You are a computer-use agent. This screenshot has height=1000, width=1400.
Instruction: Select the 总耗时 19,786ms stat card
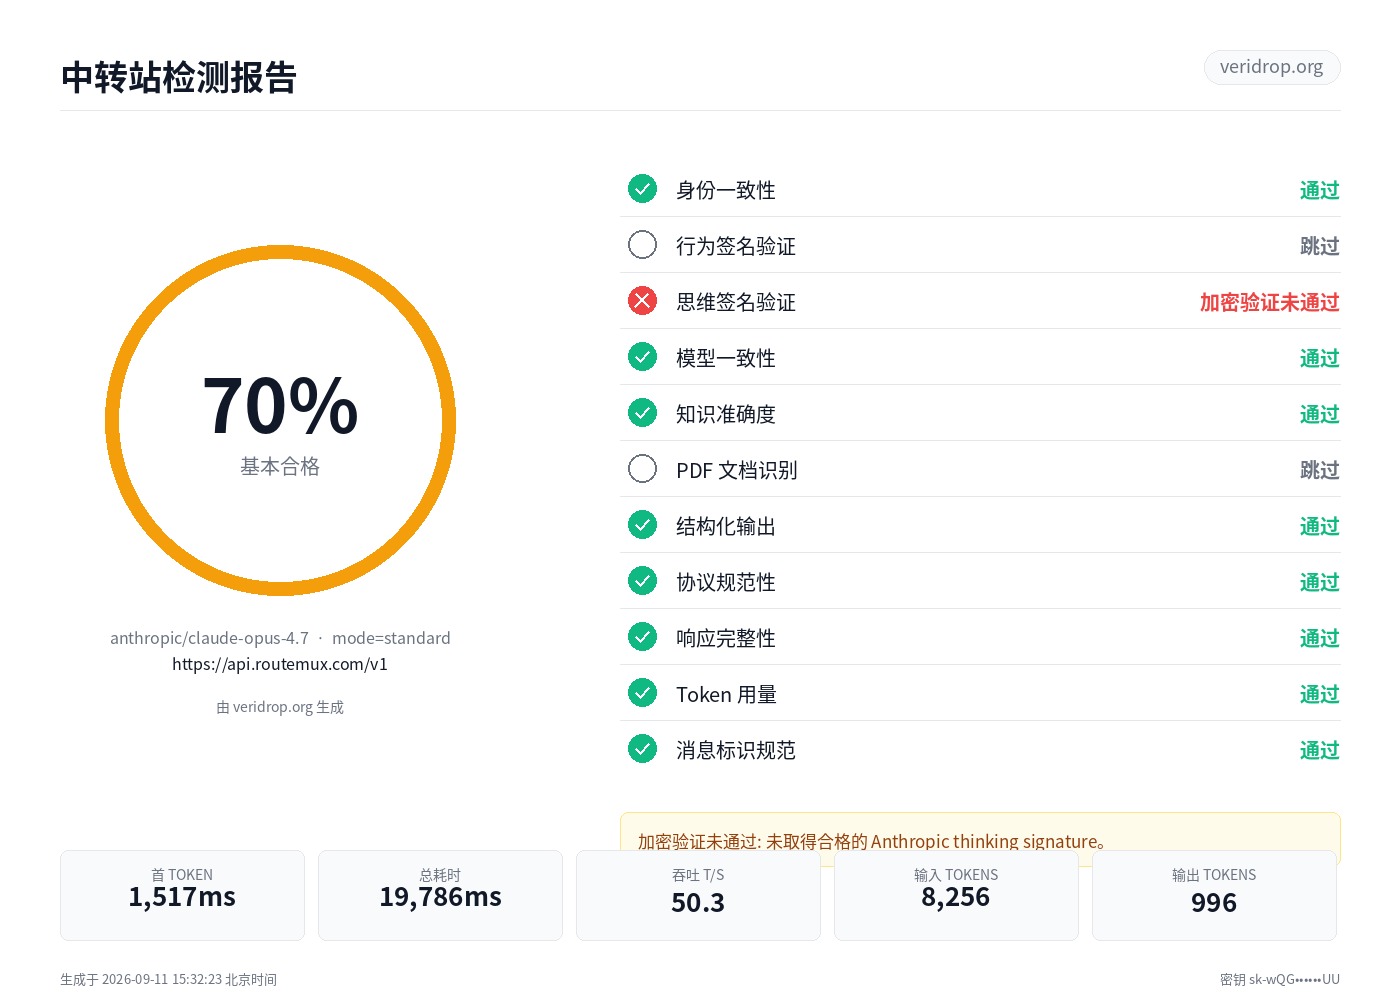pyautogui.click(x=440, y=895)
